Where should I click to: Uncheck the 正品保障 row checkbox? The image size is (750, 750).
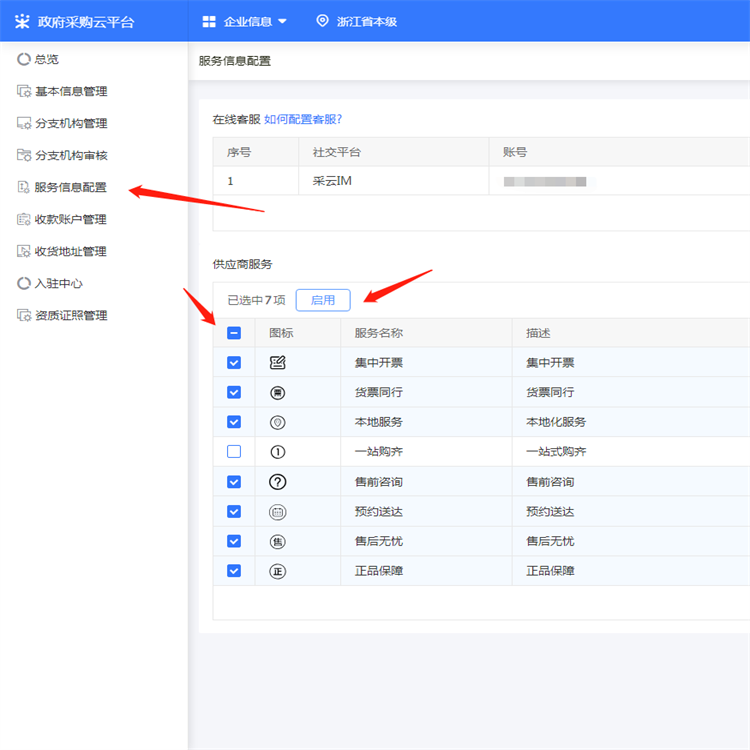click(234, 571)
